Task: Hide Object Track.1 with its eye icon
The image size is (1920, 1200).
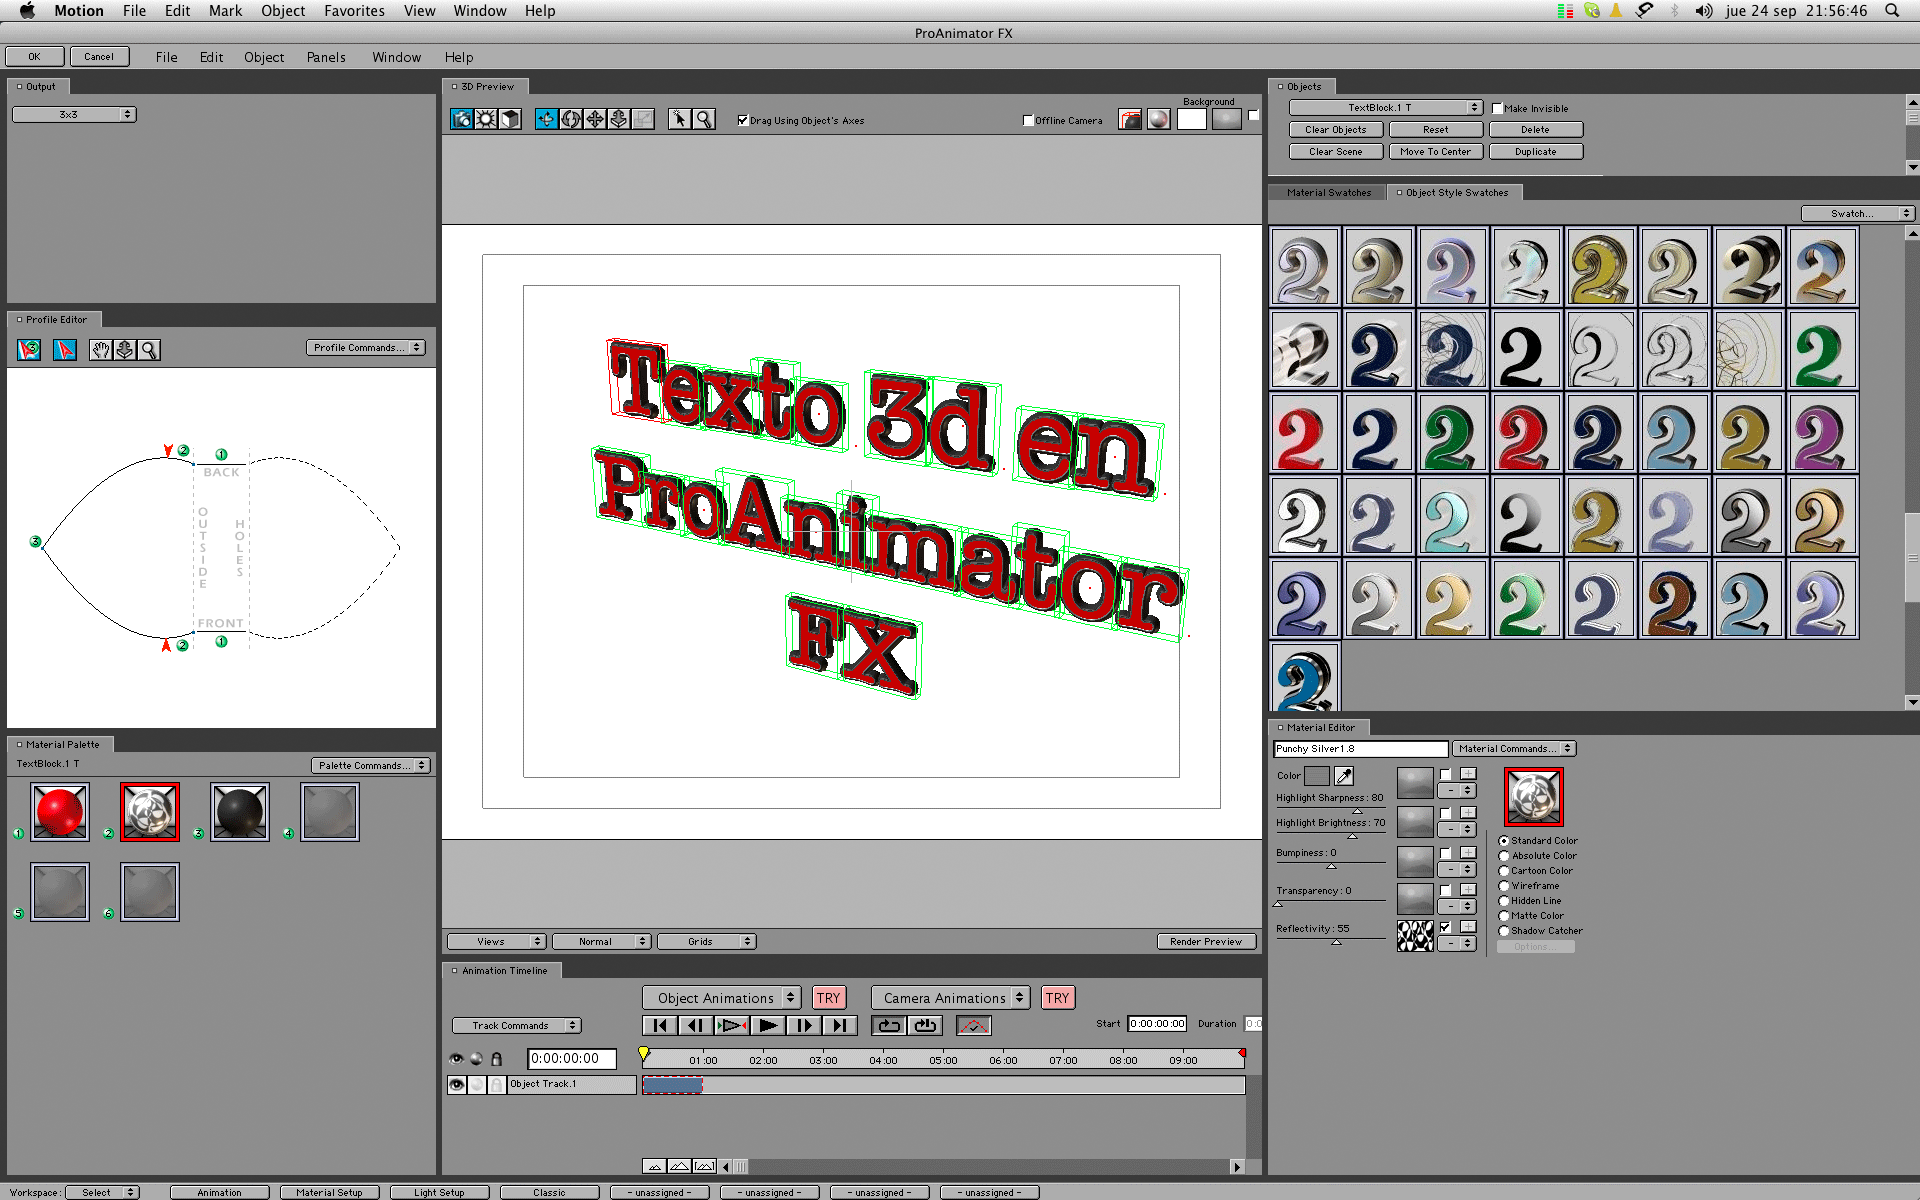Action: 457,1084
